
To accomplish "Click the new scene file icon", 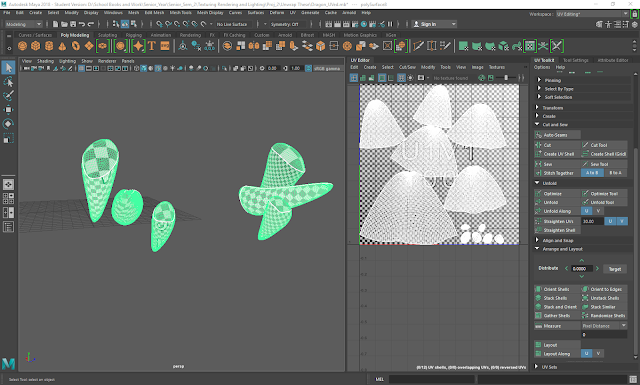I will click(x=56, y=24).
